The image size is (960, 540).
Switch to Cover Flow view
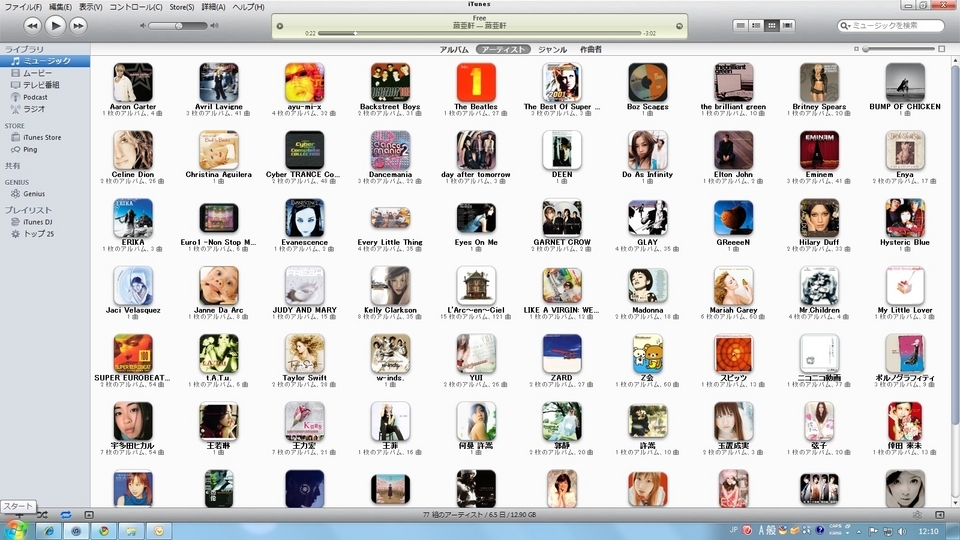(787, 26)
